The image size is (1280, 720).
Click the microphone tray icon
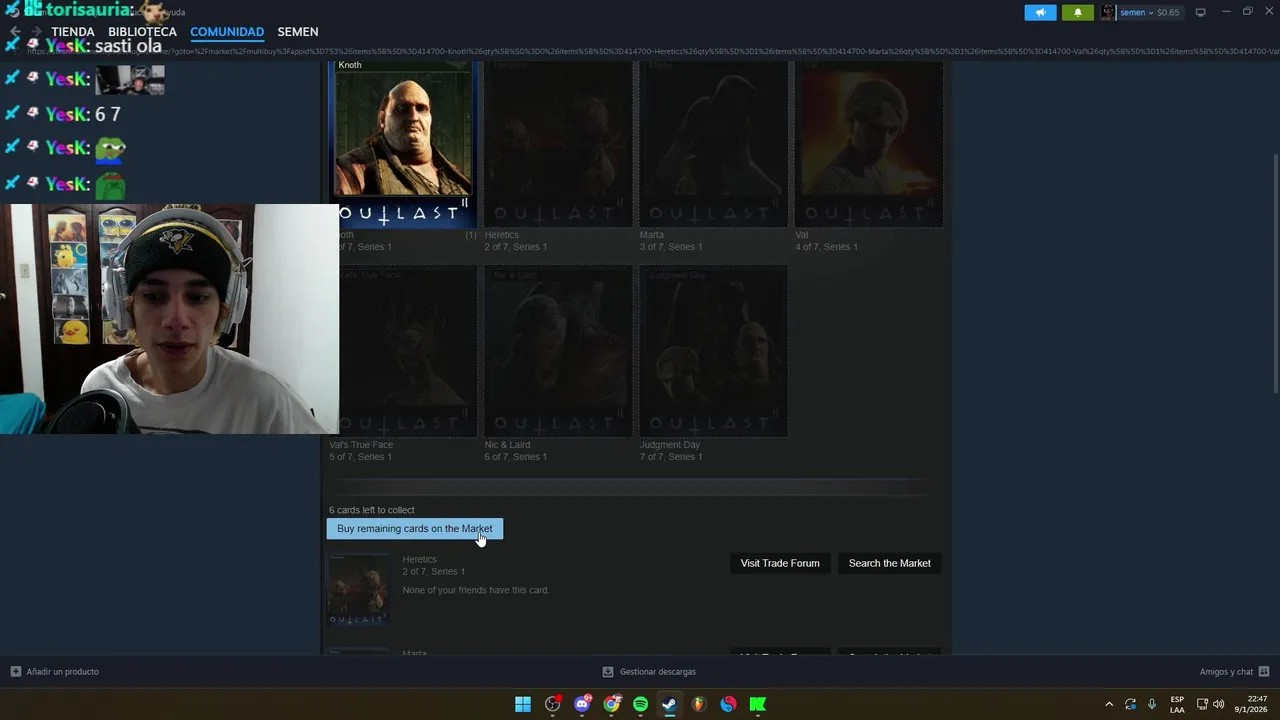pyautogui.click(x=1152, y=704)
